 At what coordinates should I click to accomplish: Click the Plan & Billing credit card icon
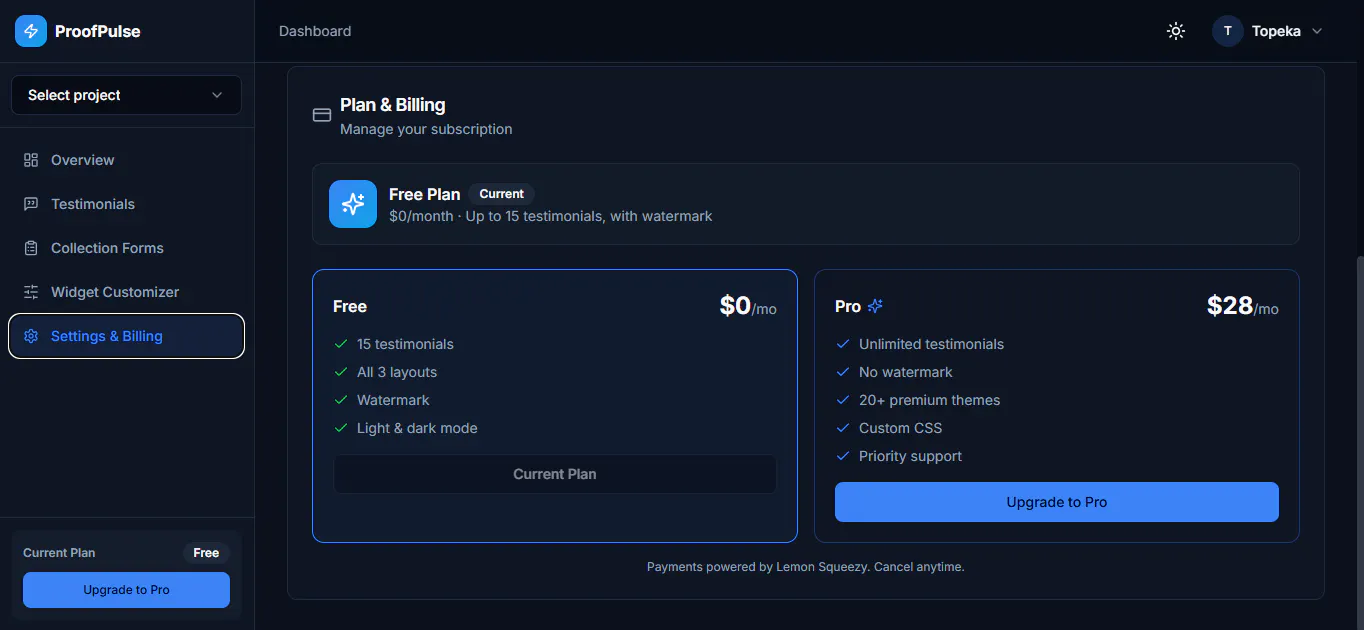tap(322, 115)
